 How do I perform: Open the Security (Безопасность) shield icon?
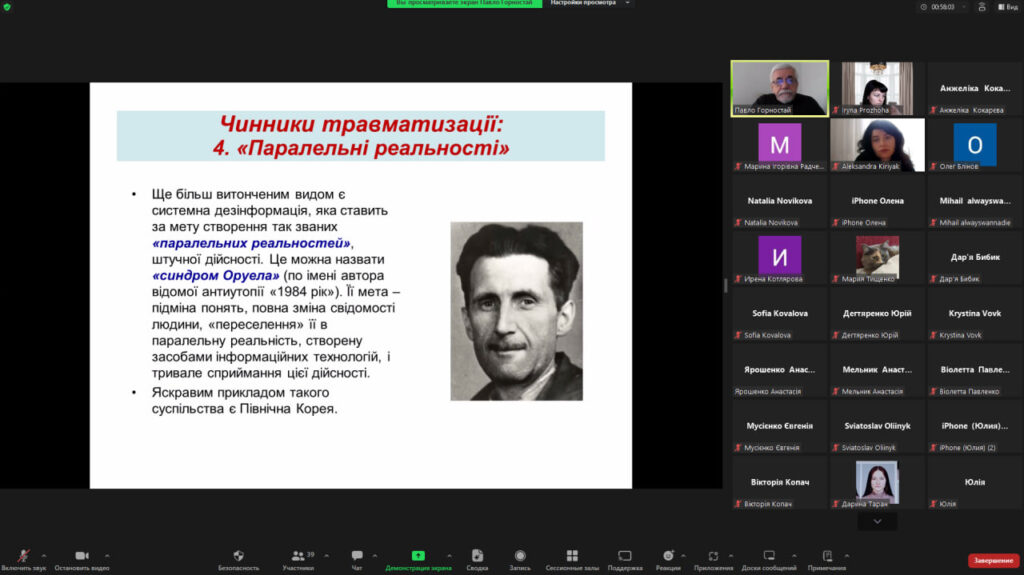238,556
